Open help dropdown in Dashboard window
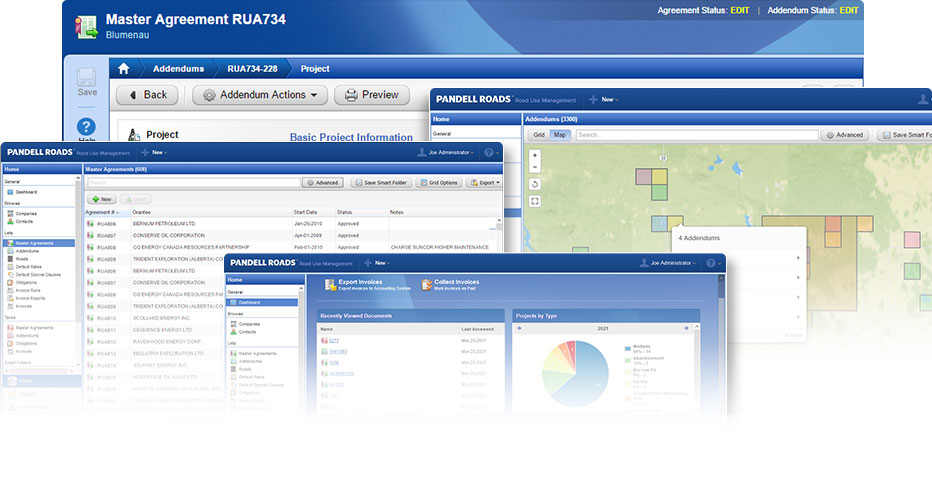This screenshot has height=487, width=932. 713,263
